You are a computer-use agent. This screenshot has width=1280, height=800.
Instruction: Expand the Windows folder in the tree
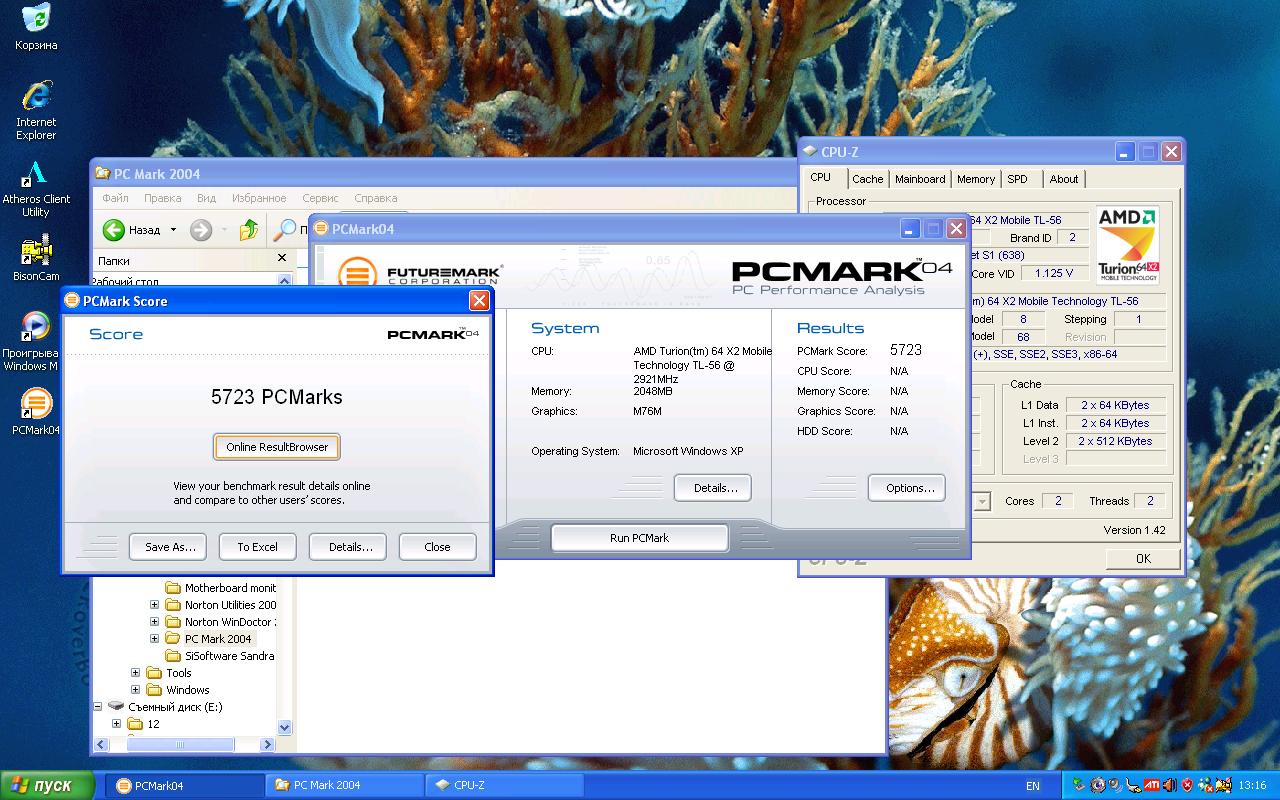(135, 689)
